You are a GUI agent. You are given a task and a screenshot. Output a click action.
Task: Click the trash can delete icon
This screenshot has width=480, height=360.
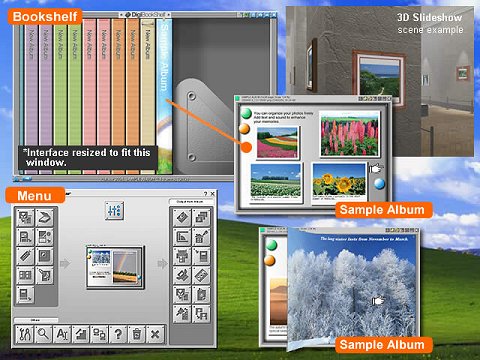(x=136, y=334)
